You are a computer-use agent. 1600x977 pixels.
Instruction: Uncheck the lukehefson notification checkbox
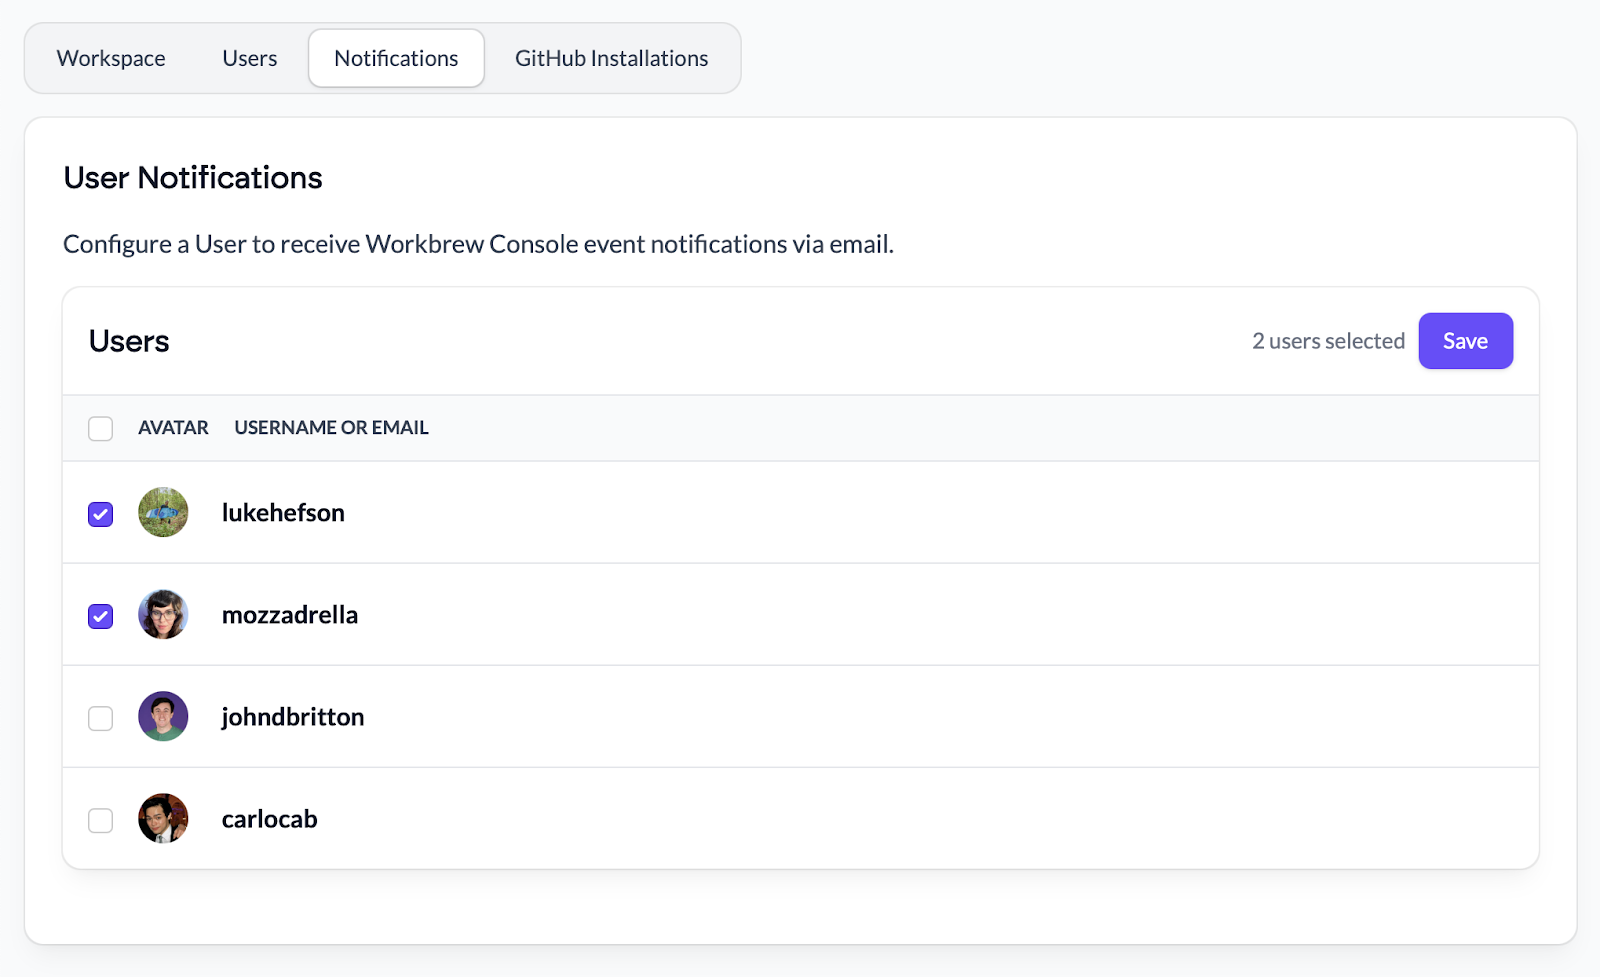point(101,514)
